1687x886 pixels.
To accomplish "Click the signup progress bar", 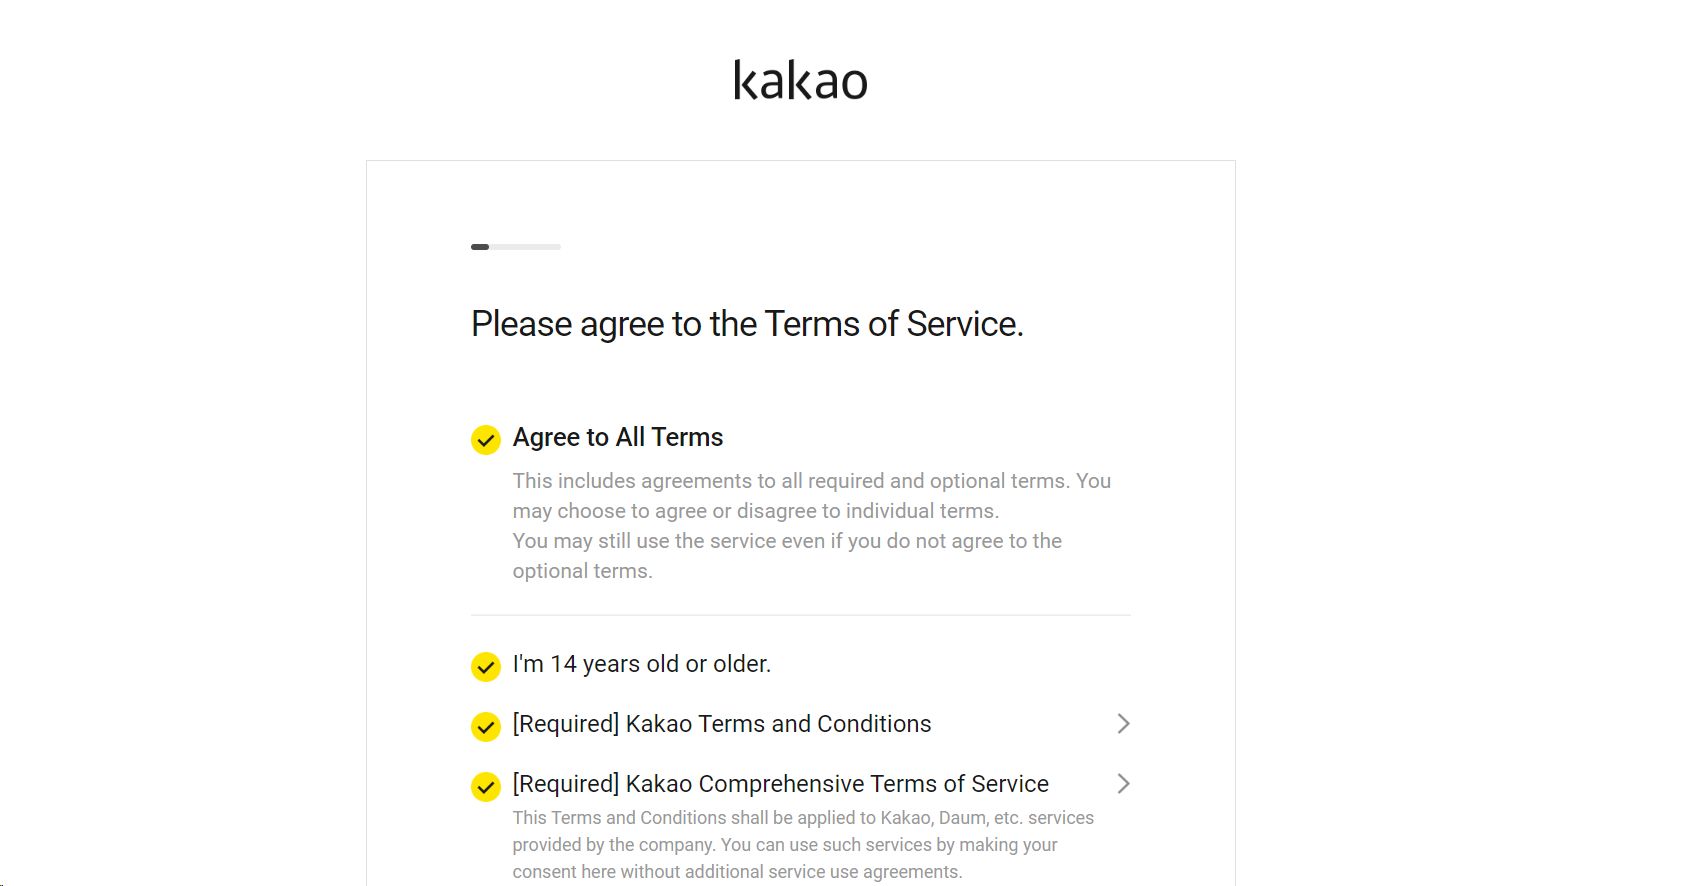I will (515, 246).
